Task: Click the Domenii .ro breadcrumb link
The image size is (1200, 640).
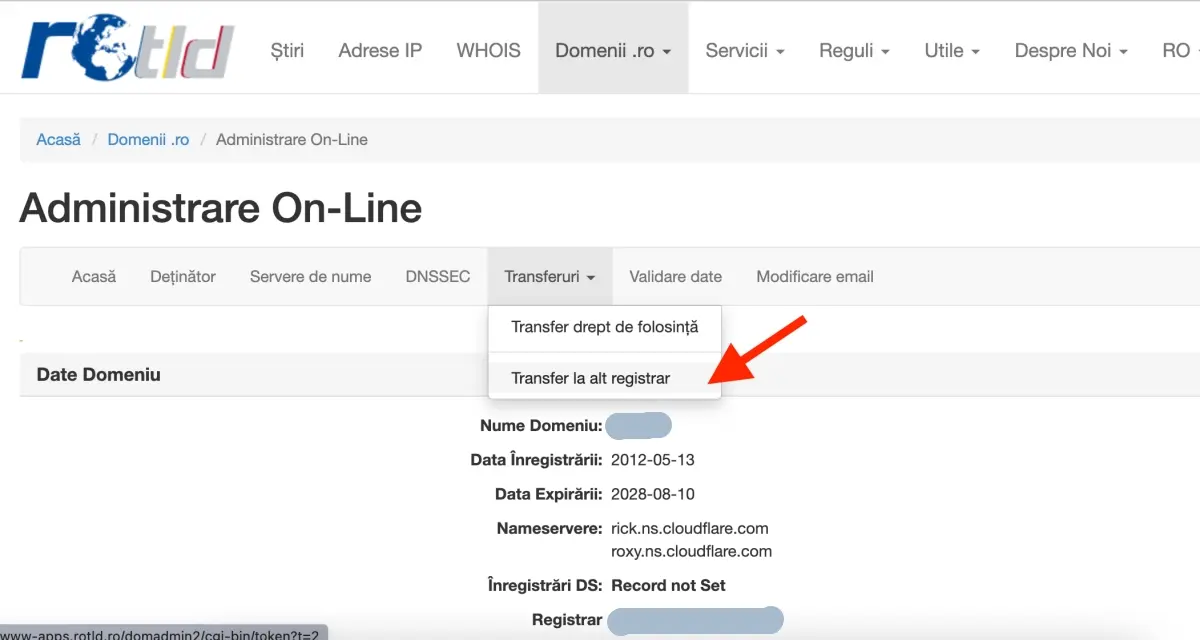Action: click(148, 140)
